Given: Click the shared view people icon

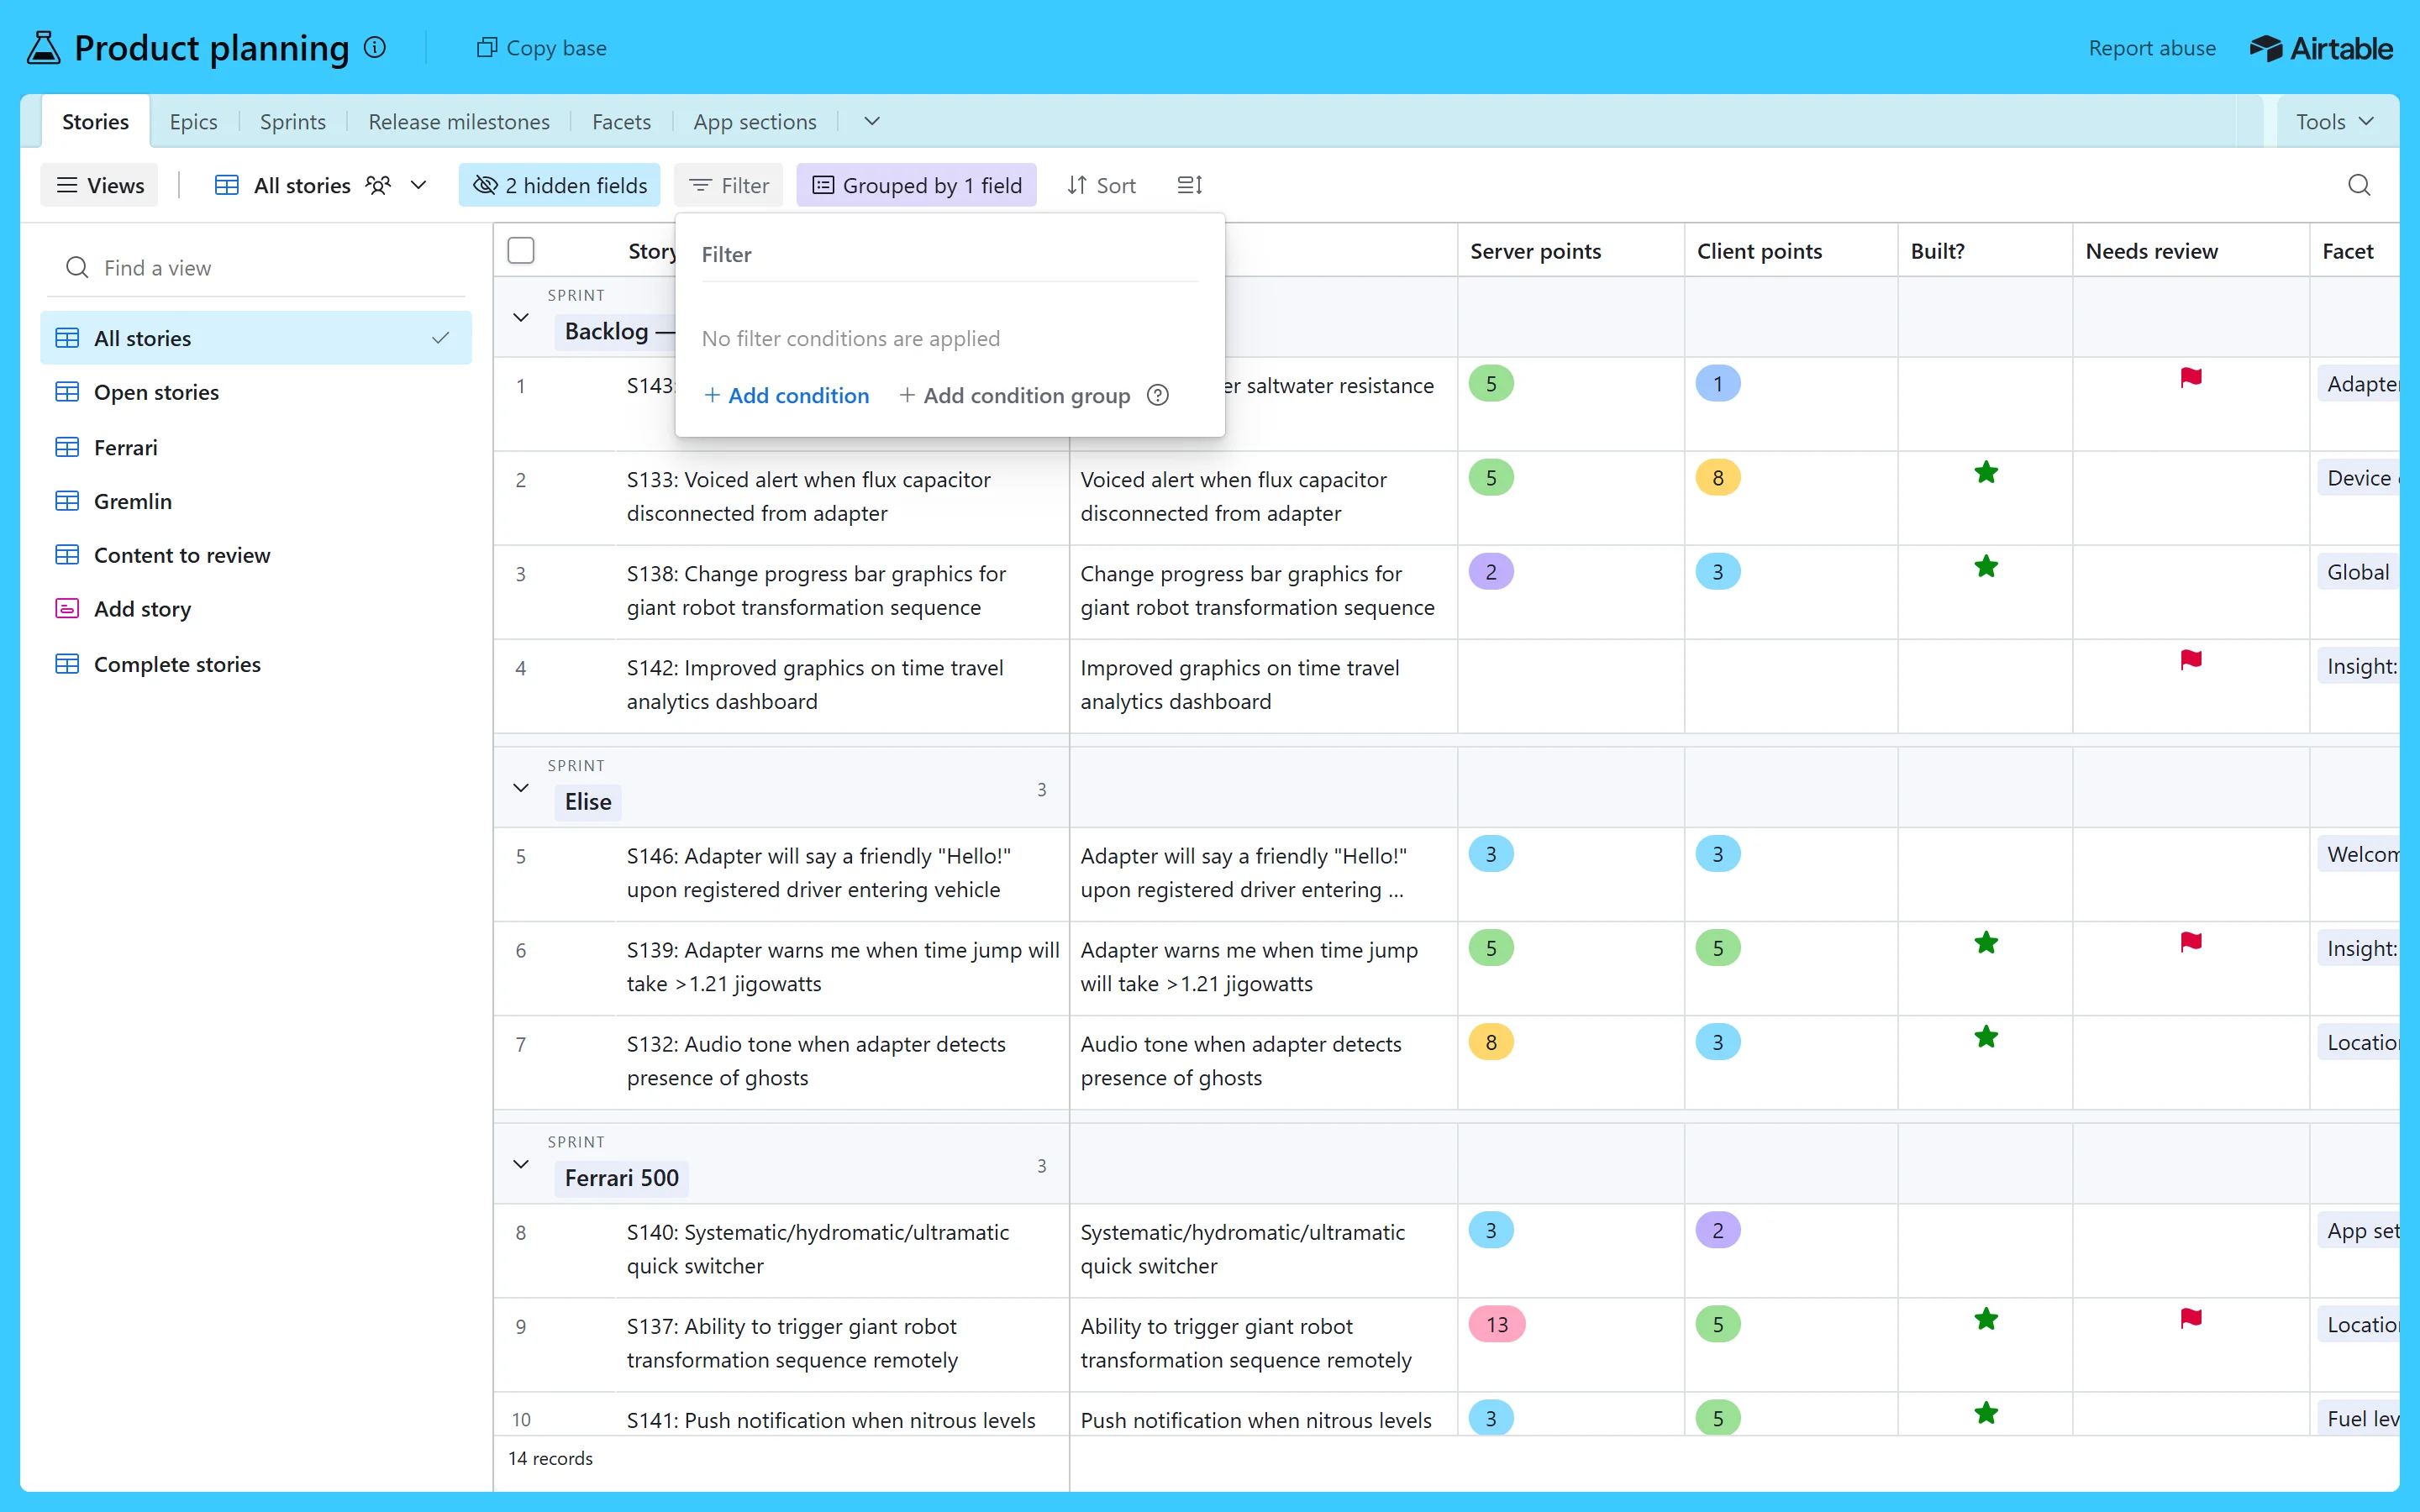Looking at the screenshot, I should click(378, 185).
